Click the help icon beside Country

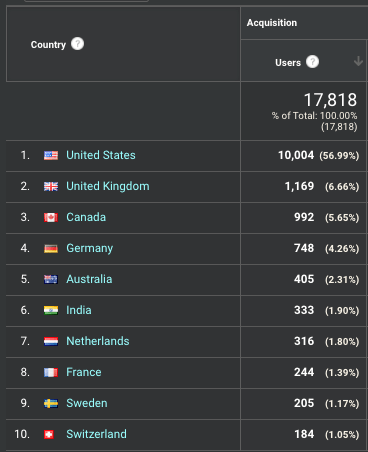[x=77, y=44]
